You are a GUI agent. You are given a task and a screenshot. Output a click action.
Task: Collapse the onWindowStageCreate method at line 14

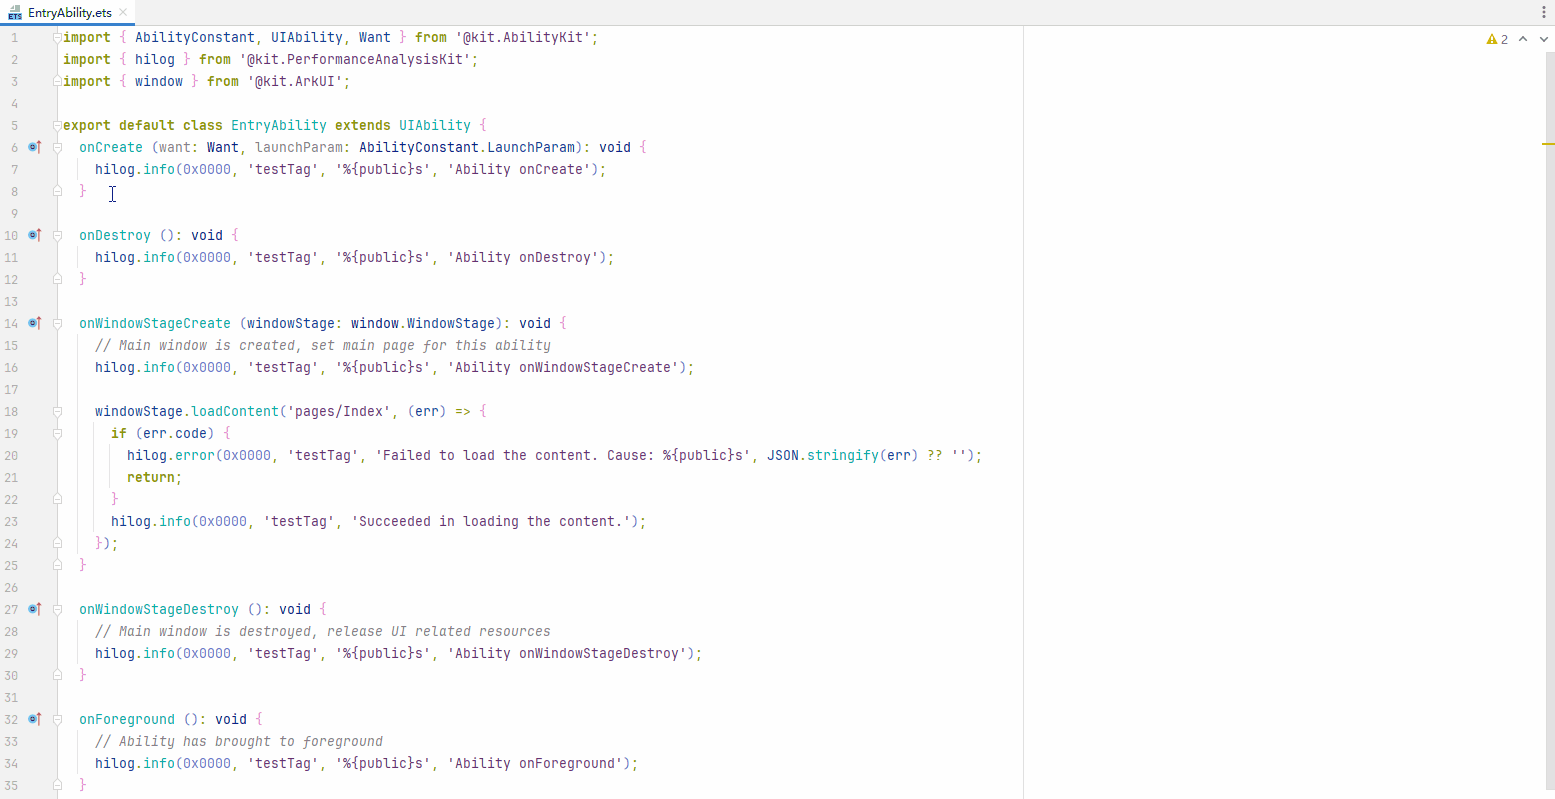pos(58,323)
